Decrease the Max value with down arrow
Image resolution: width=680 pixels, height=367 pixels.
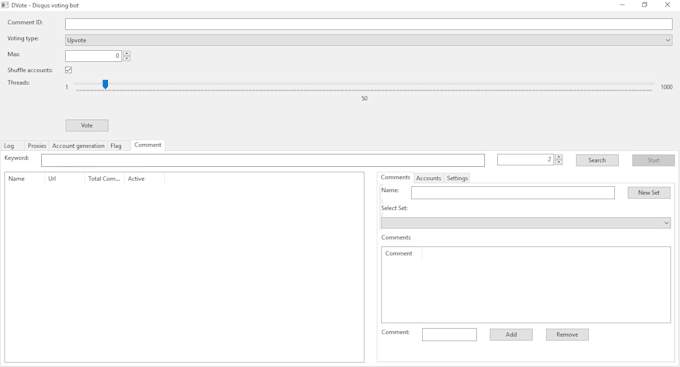[127, 59]
